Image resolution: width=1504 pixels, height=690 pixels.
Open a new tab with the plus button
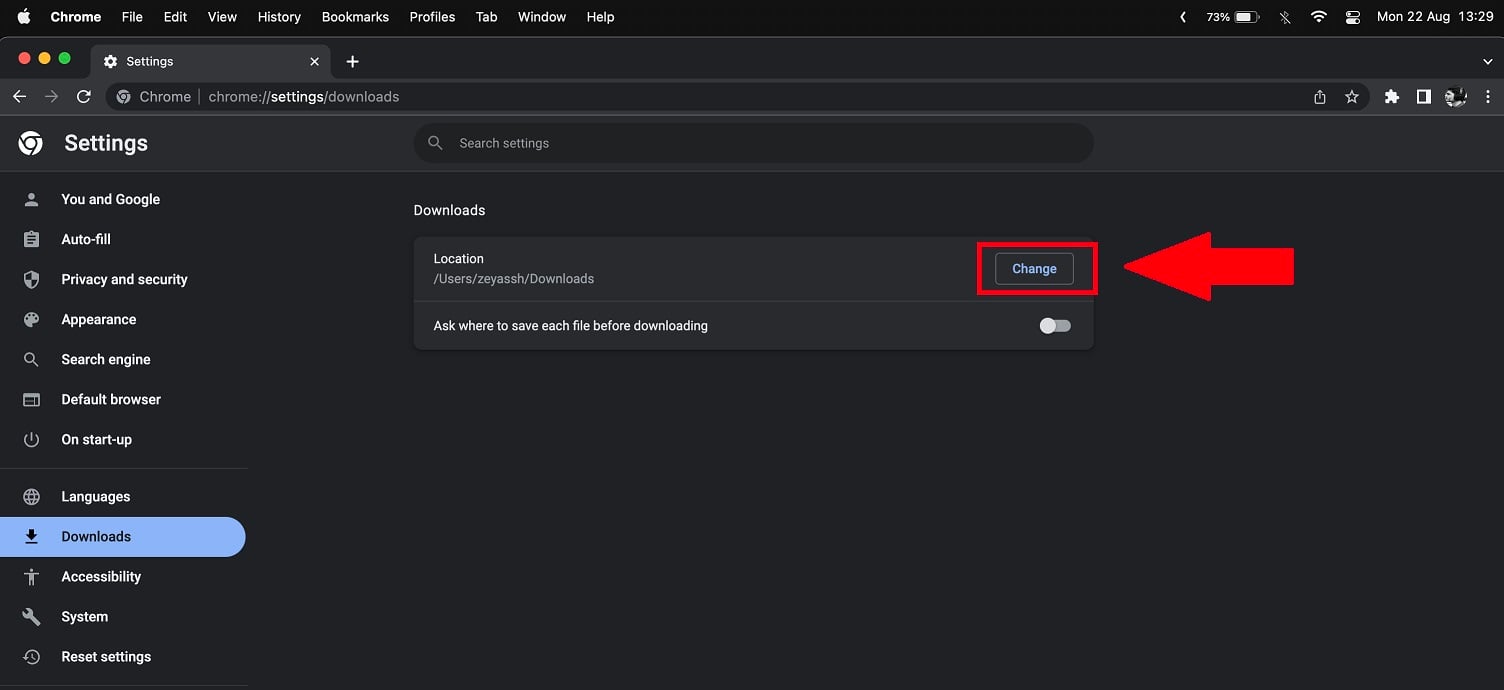pos(352,61)
